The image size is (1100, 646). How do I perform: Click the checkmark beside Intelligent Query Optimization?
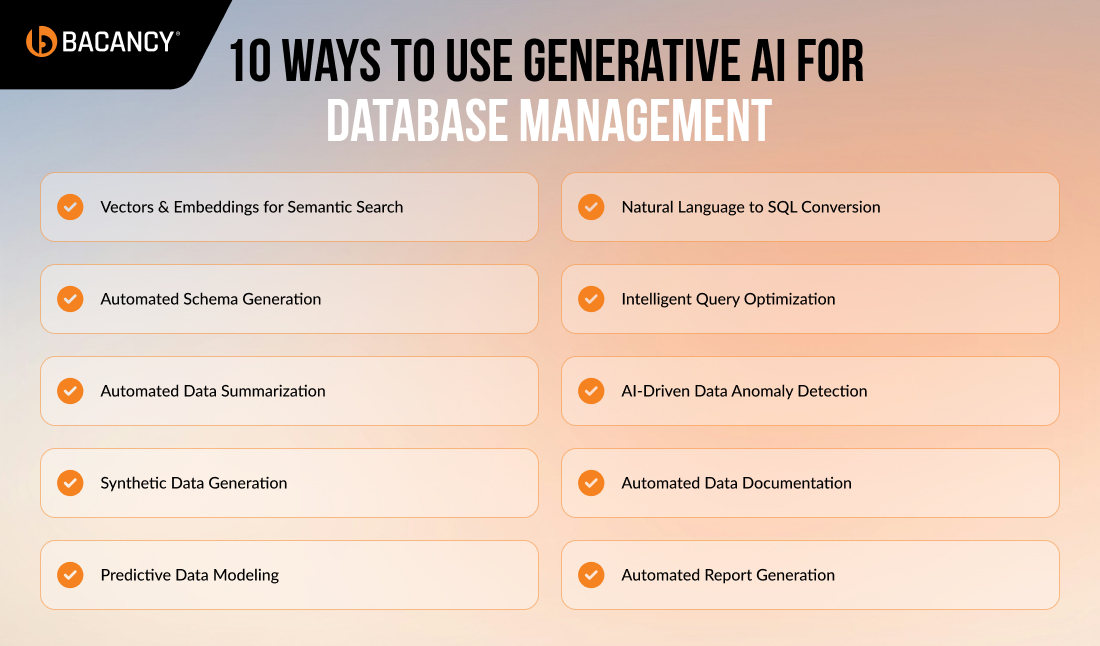tap(591, 299)
